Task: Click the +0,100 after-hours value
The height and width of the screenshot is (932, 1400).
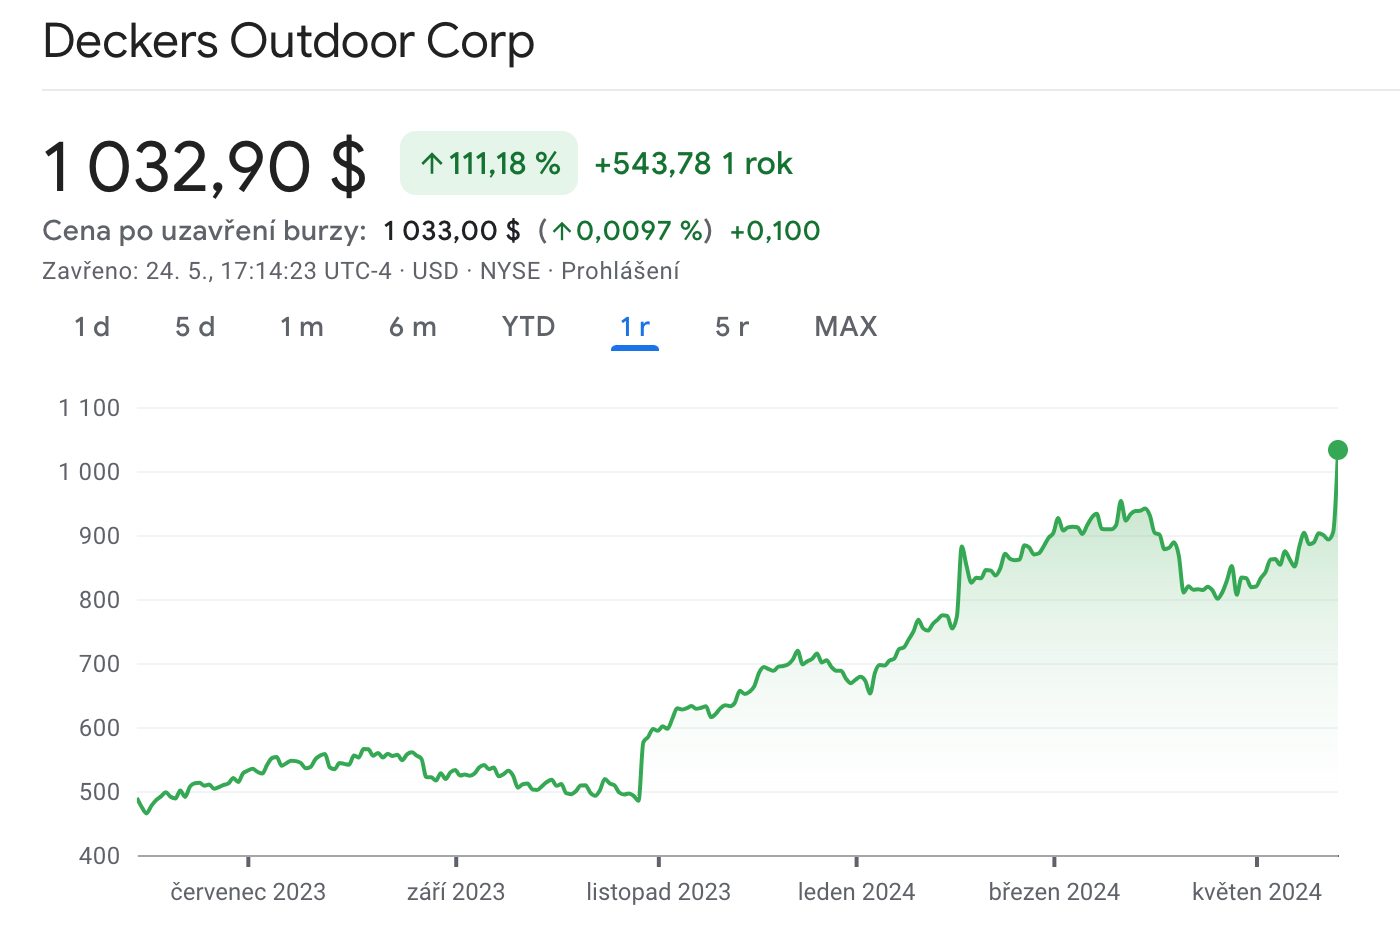Action: [x=775, y=231]
